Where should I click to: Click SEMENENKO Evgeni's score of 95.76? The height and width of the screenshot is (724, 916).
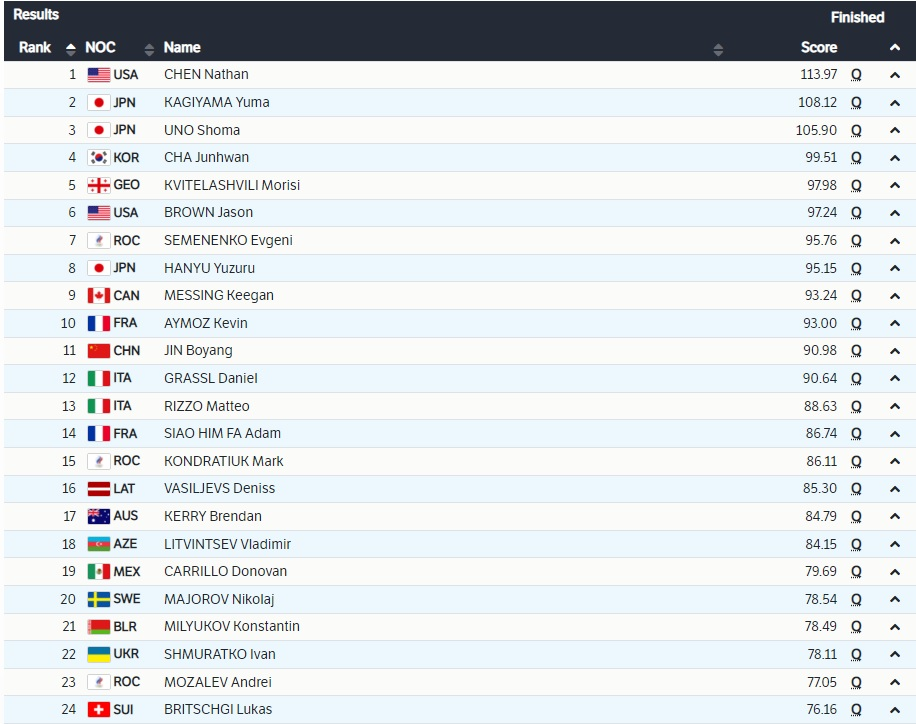pos(819,240)
